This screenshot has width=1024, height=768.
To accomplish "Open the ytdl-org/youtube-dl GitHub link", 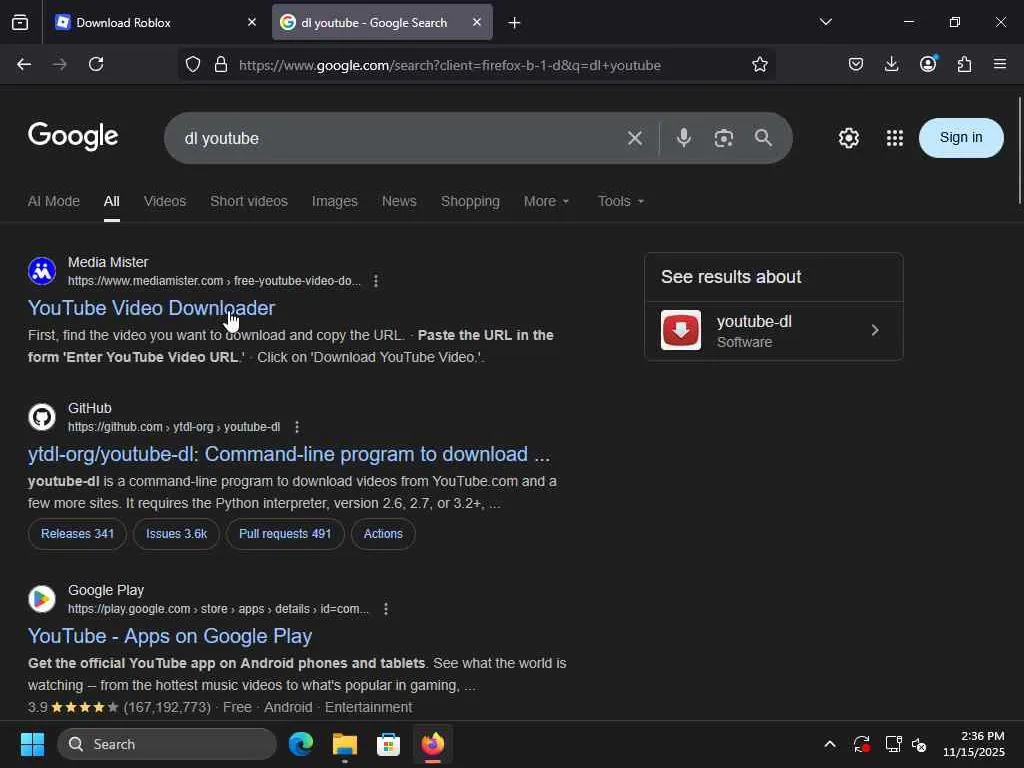I will pyautogui.click(x=289, y=455).
